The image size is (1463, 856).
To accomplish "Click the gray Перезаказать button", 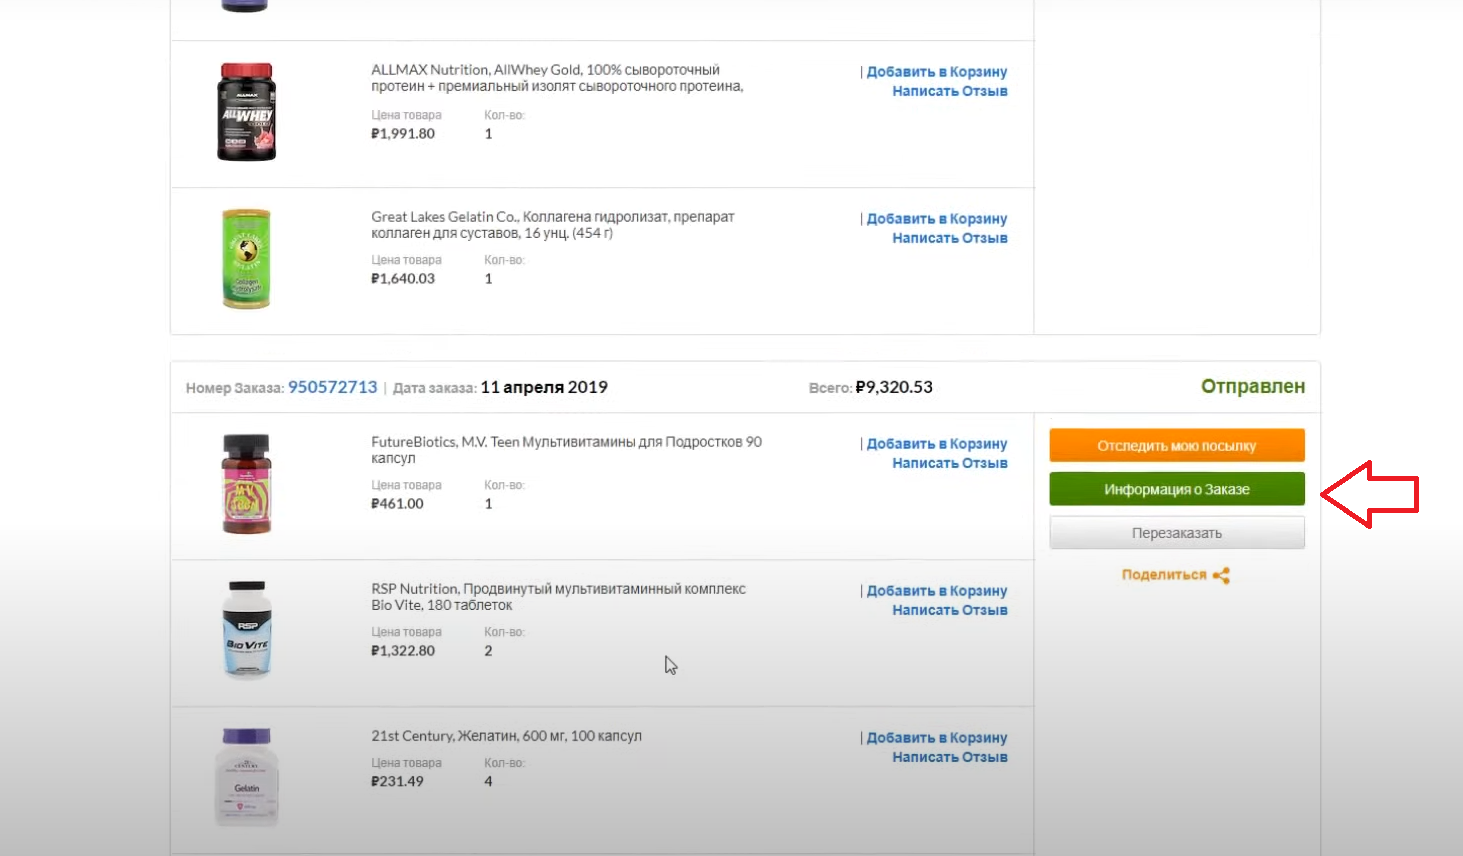I will tap(1177, 533).
